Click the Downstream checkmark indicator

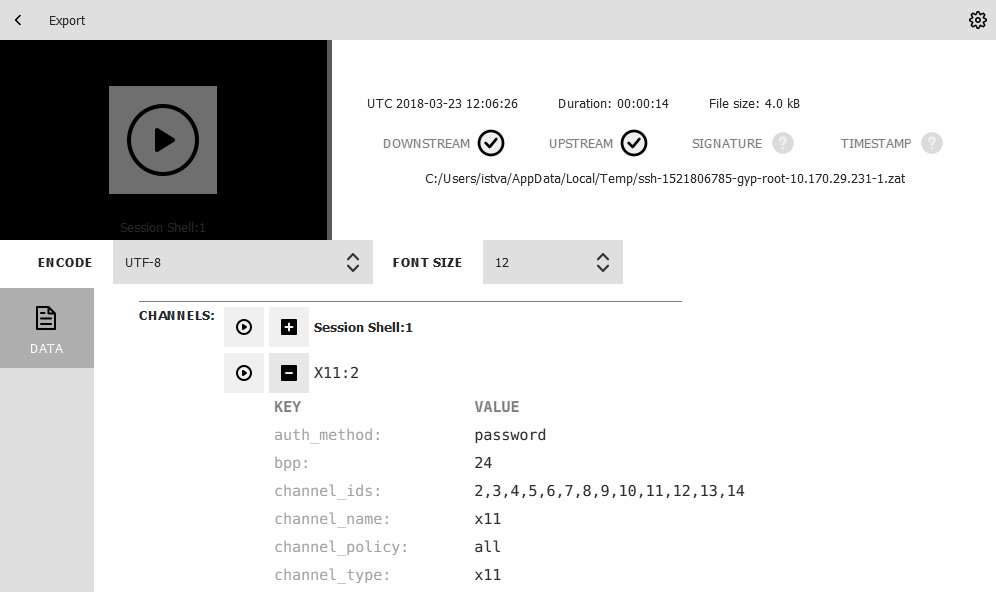[x=491, y=143]
